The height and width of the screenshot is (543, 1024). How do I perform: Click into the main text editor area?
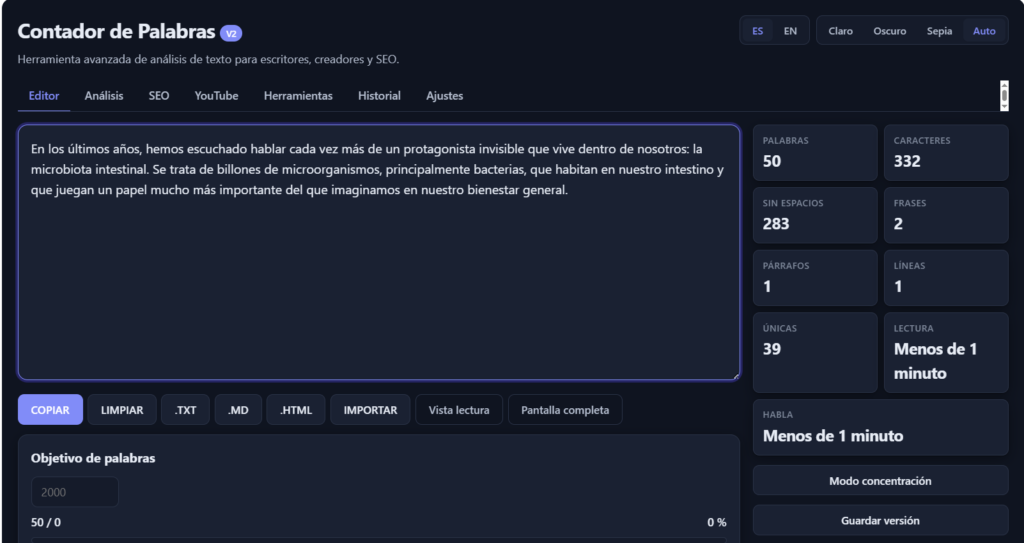coord(379,252)
